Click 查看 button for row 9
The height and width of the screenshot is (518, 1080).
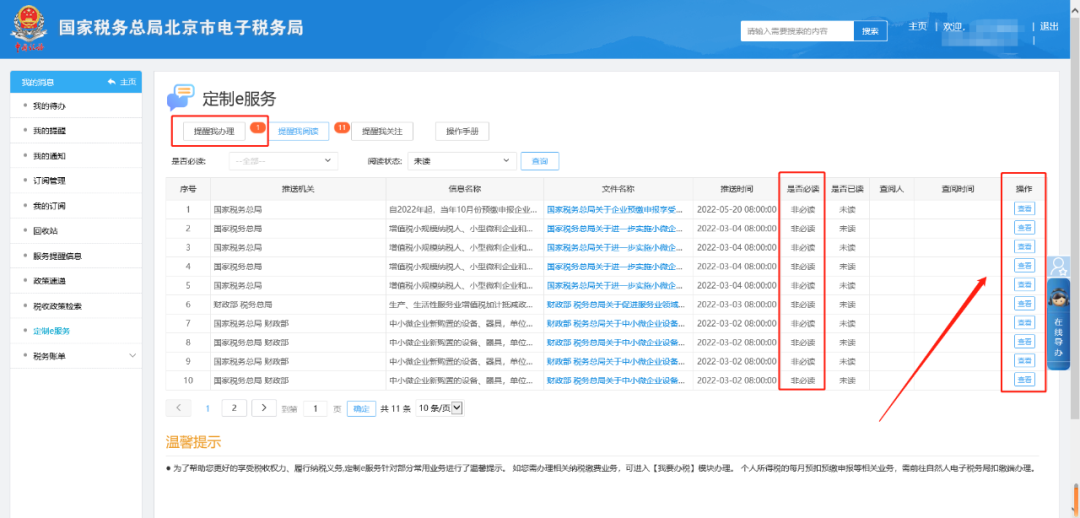click(x=1024, y=360)
